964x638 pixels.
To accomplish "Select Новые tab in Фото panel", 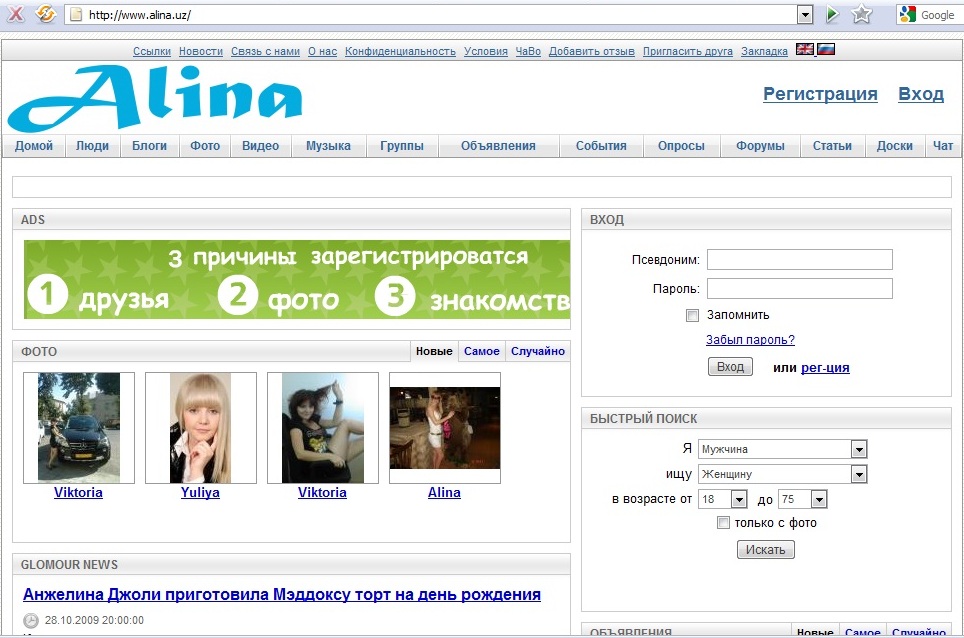I will (x=434, y=351).
